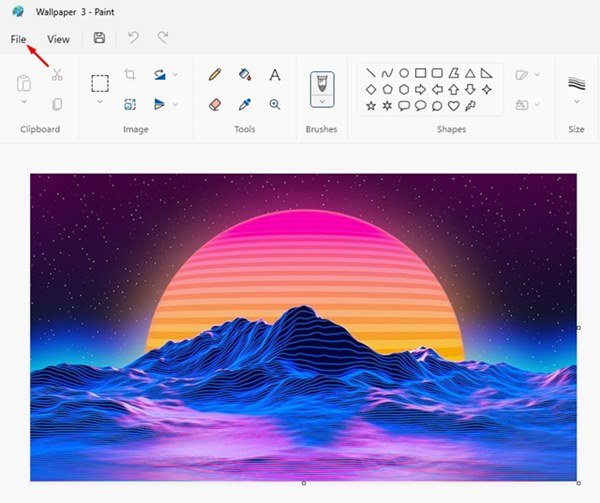
Task: Pick the Diamond shape
Action: coord(371,90)
